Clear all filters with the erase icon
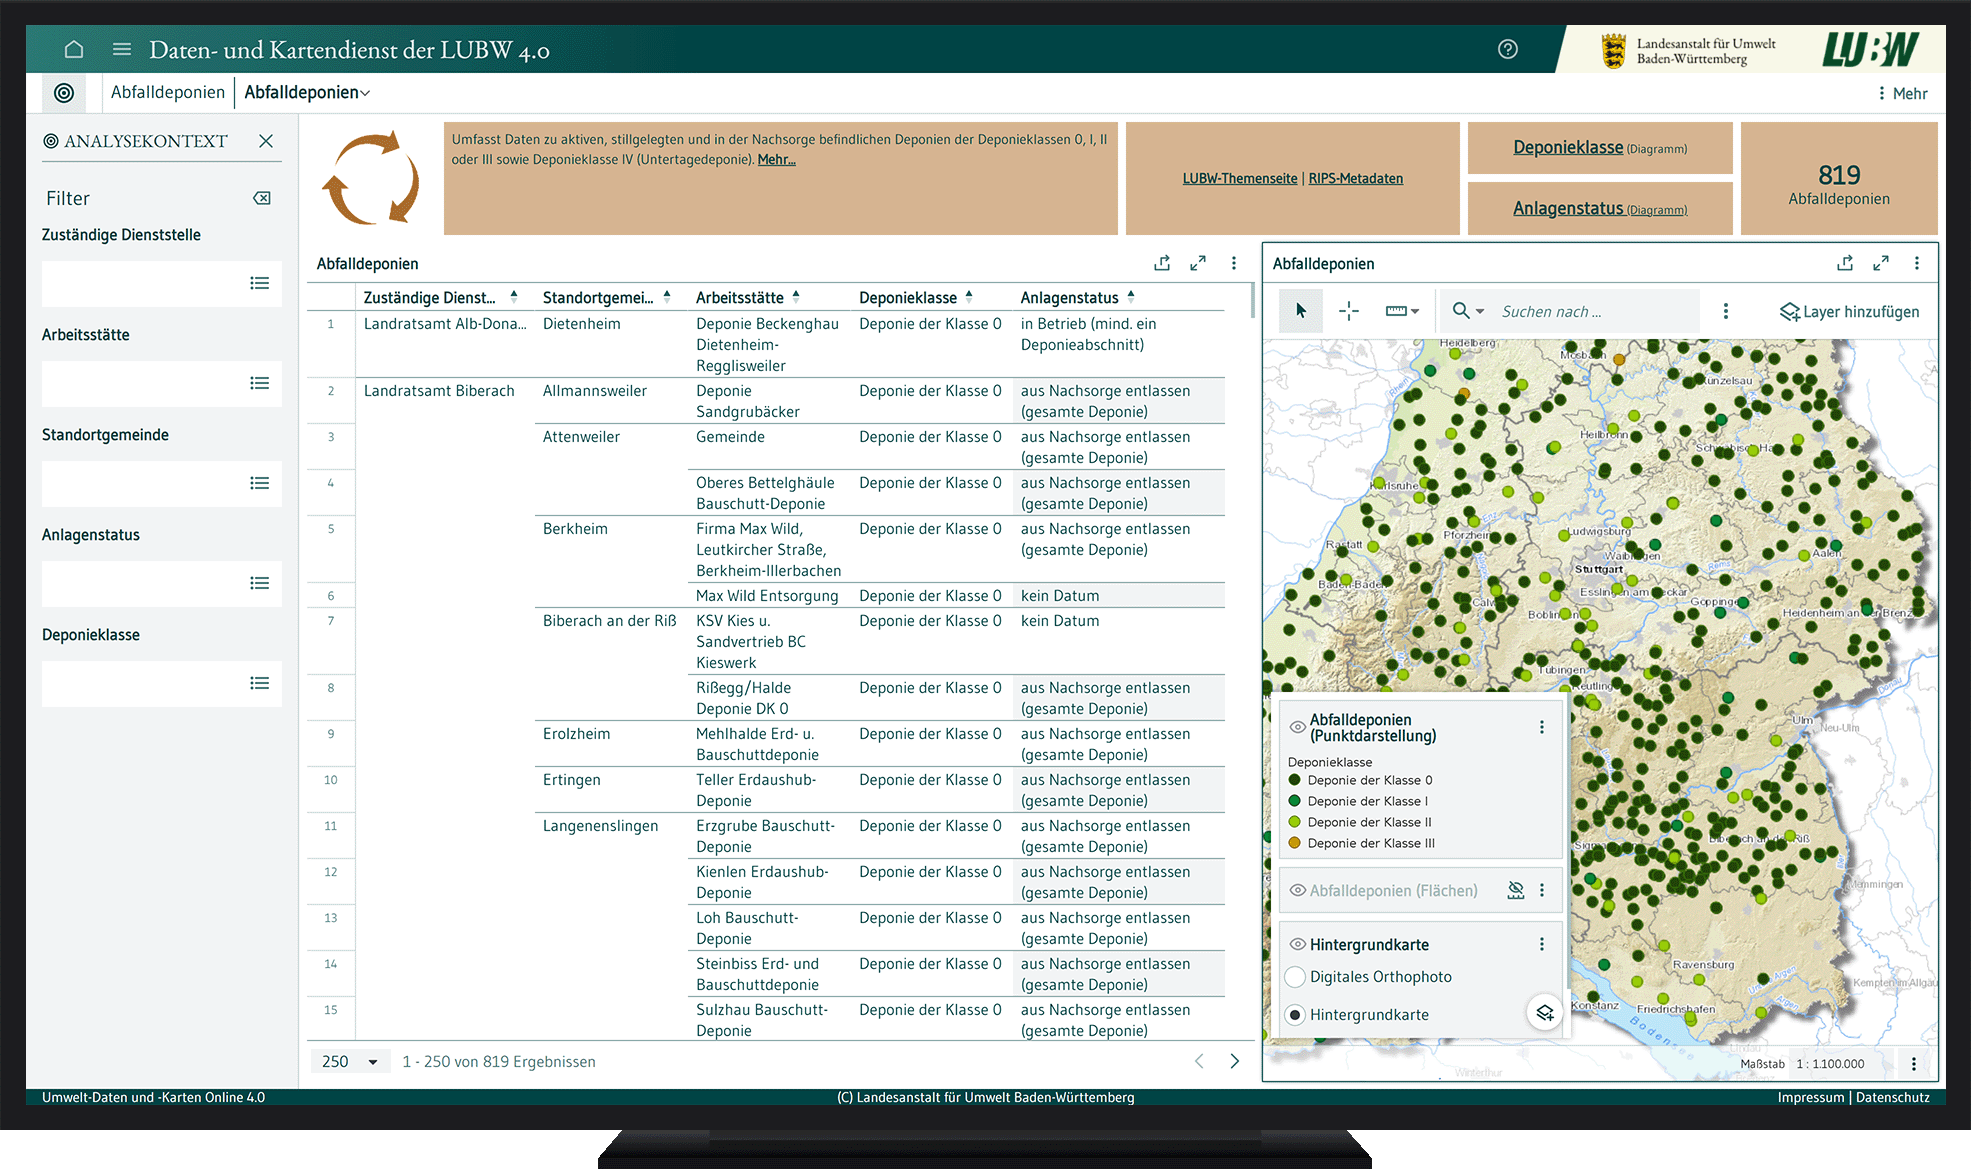Viewport: 1971px width, 1169px height. 262,198
